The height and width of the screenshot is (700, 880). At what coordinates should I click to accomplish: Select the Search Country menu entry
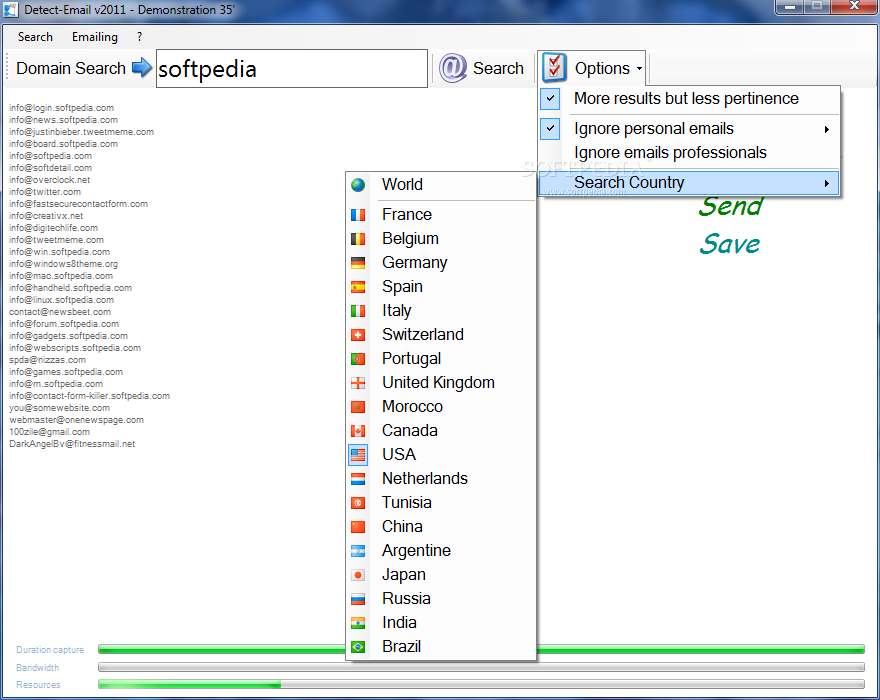click(x=689, y=183)
